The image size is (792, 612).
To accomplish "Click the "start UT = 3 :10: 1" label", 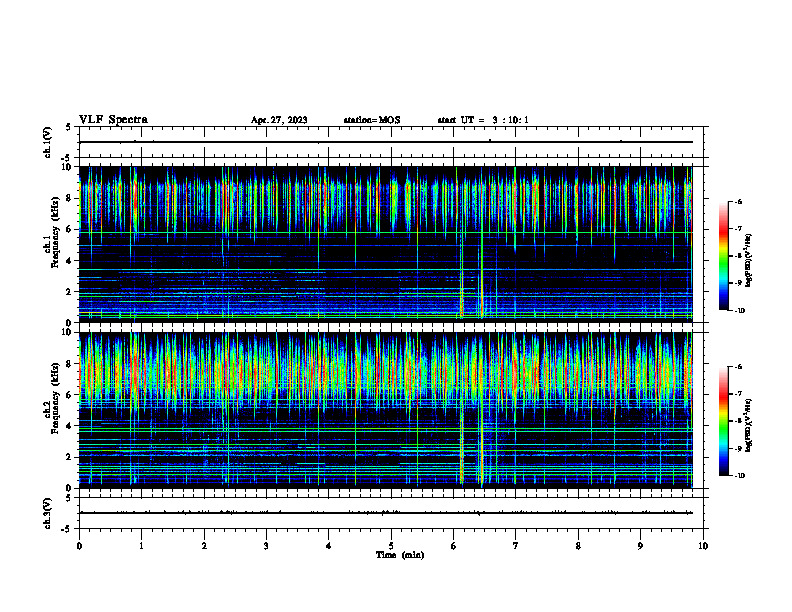I will (x=483, y=120).
